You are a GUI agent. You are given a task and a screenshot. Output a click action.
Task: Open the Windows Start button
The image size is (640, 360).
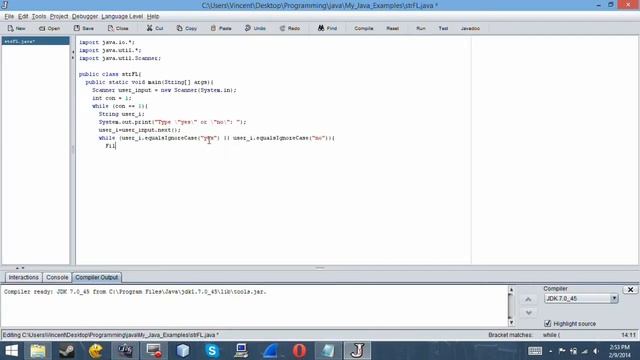[11, 351]
